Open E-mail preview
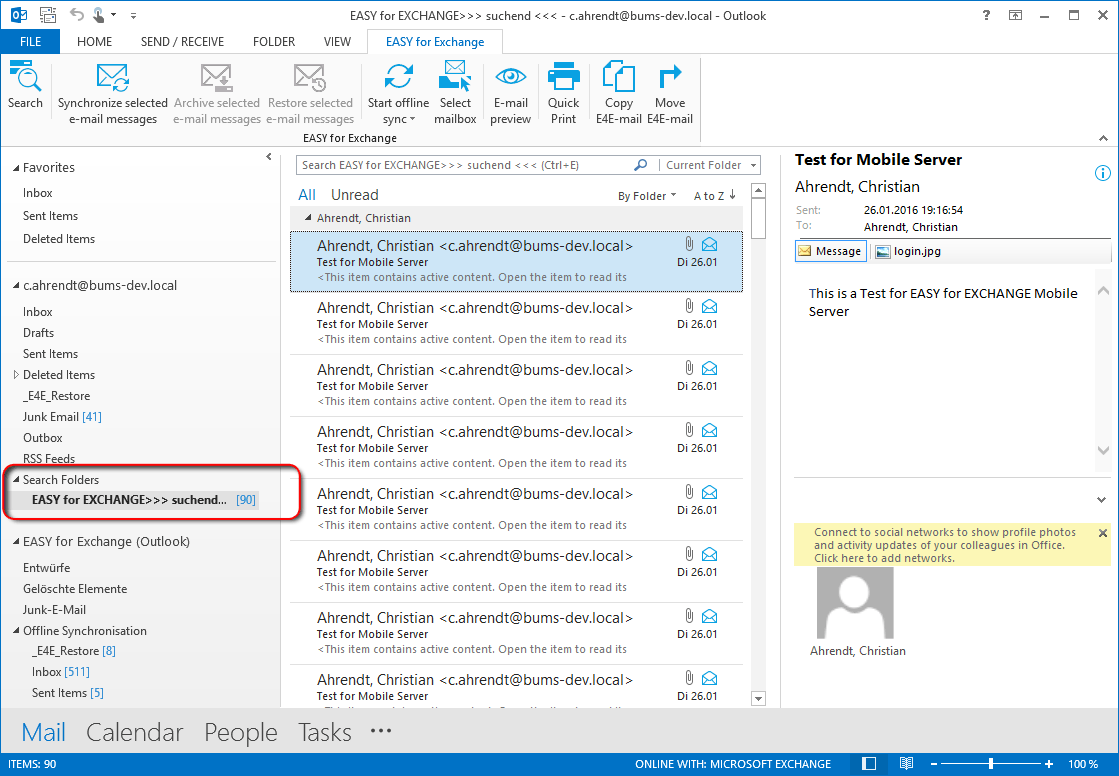 pyautogui.click(x=510, y=93)
